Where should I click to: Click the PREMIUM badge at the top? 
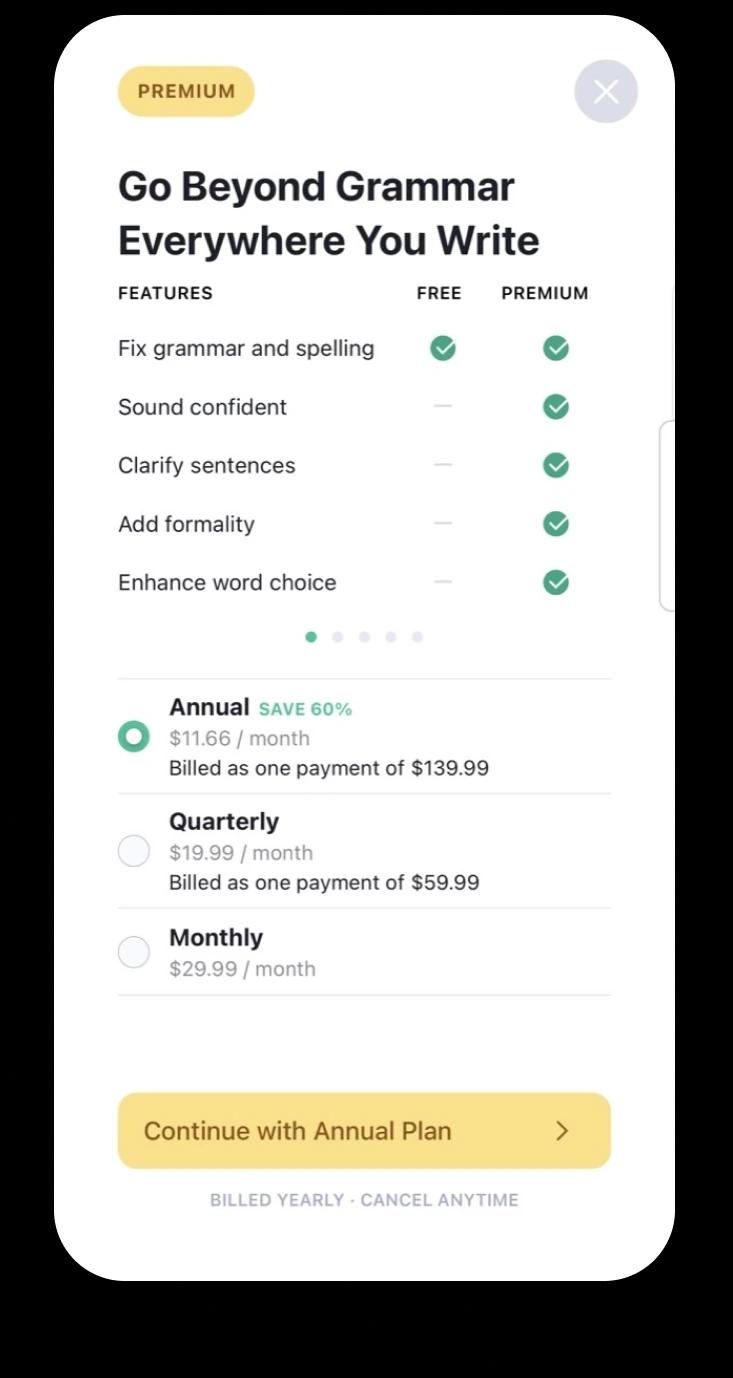186,91
